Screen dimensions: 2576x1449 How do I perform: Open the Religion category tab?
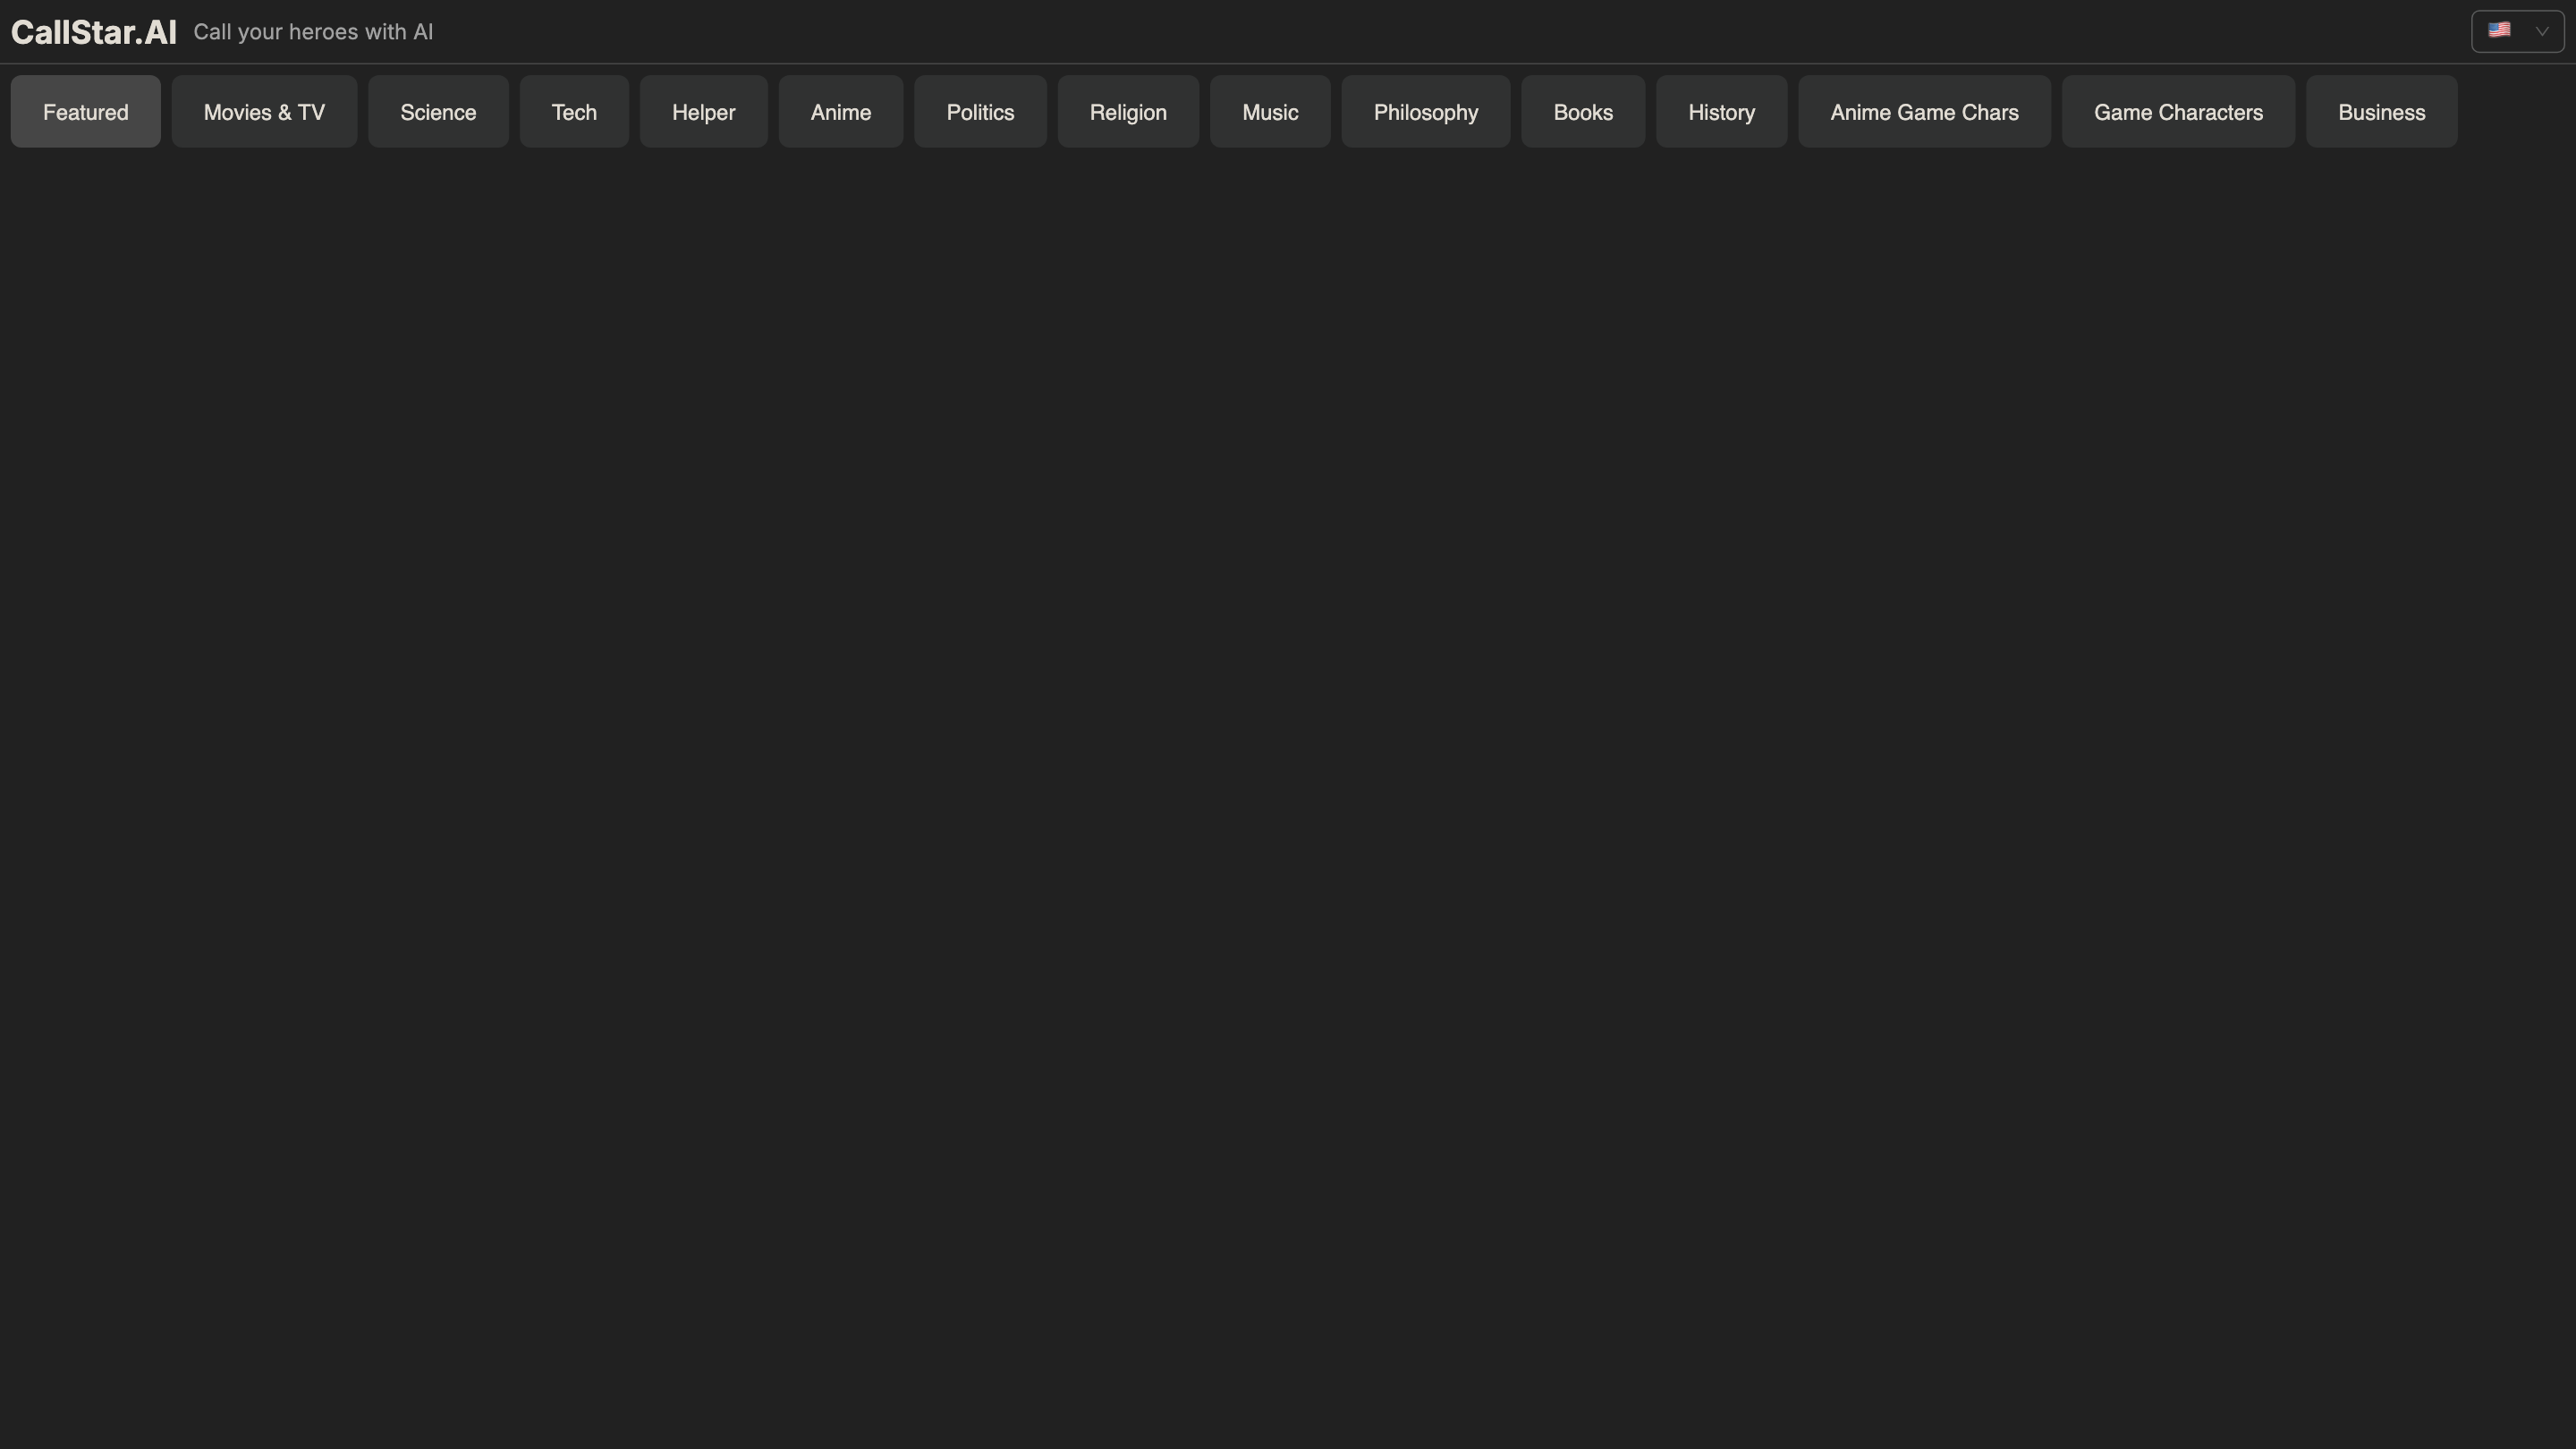point(1128,112)
